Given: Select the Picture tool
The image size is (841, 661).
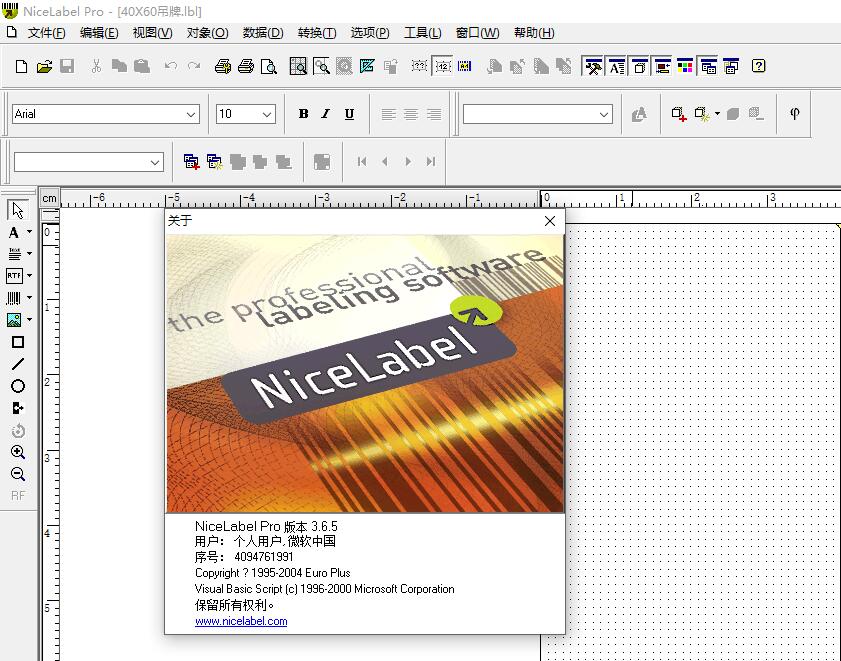Looking at the screenshot, I should (14, 319).
